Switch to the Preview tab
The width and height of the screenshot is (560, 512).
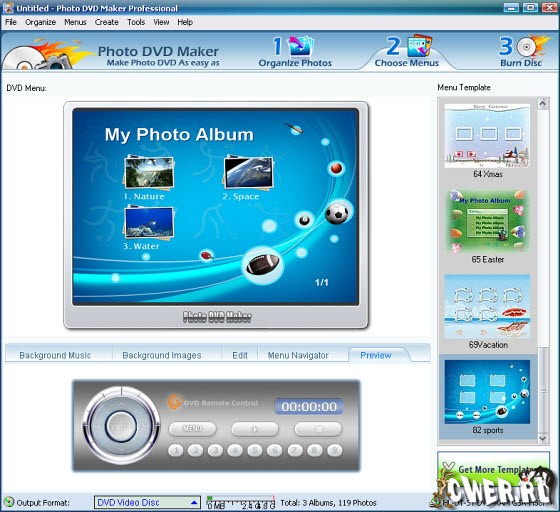click(376, 355)
